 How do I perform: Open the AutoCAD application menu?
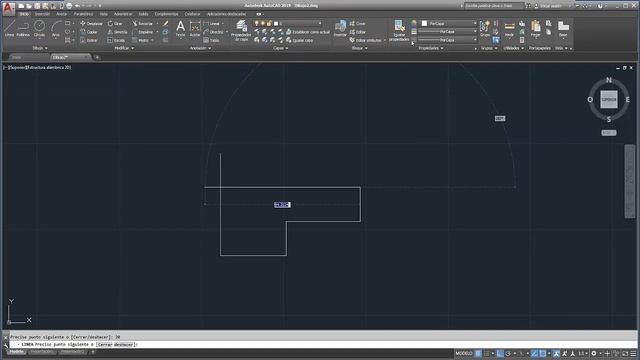click(x=9, y=8)
